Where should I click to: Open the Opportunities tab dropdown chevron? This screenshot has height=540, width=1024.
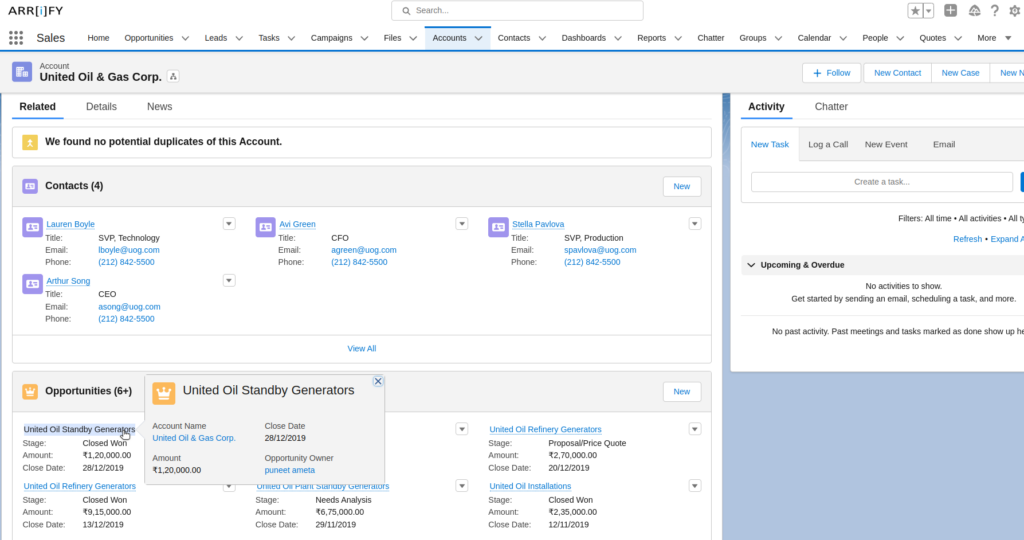point(185,38)
